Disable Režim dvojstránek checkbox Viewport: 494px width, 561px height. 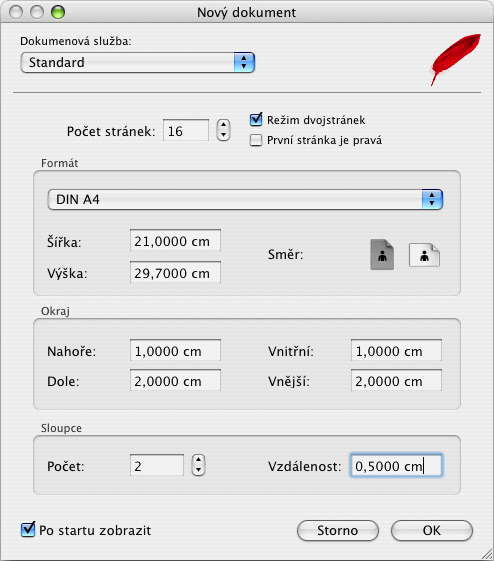tap(256, 119)
